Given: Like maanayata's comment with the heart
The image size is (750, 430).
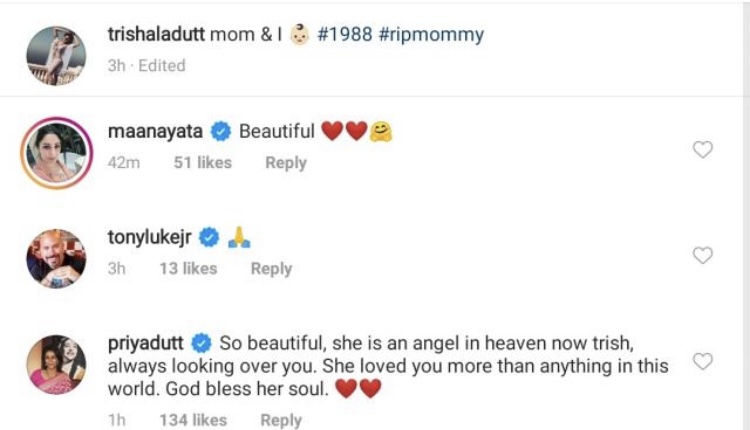Looking at the screenshot, I should click(x=703, y=150).
